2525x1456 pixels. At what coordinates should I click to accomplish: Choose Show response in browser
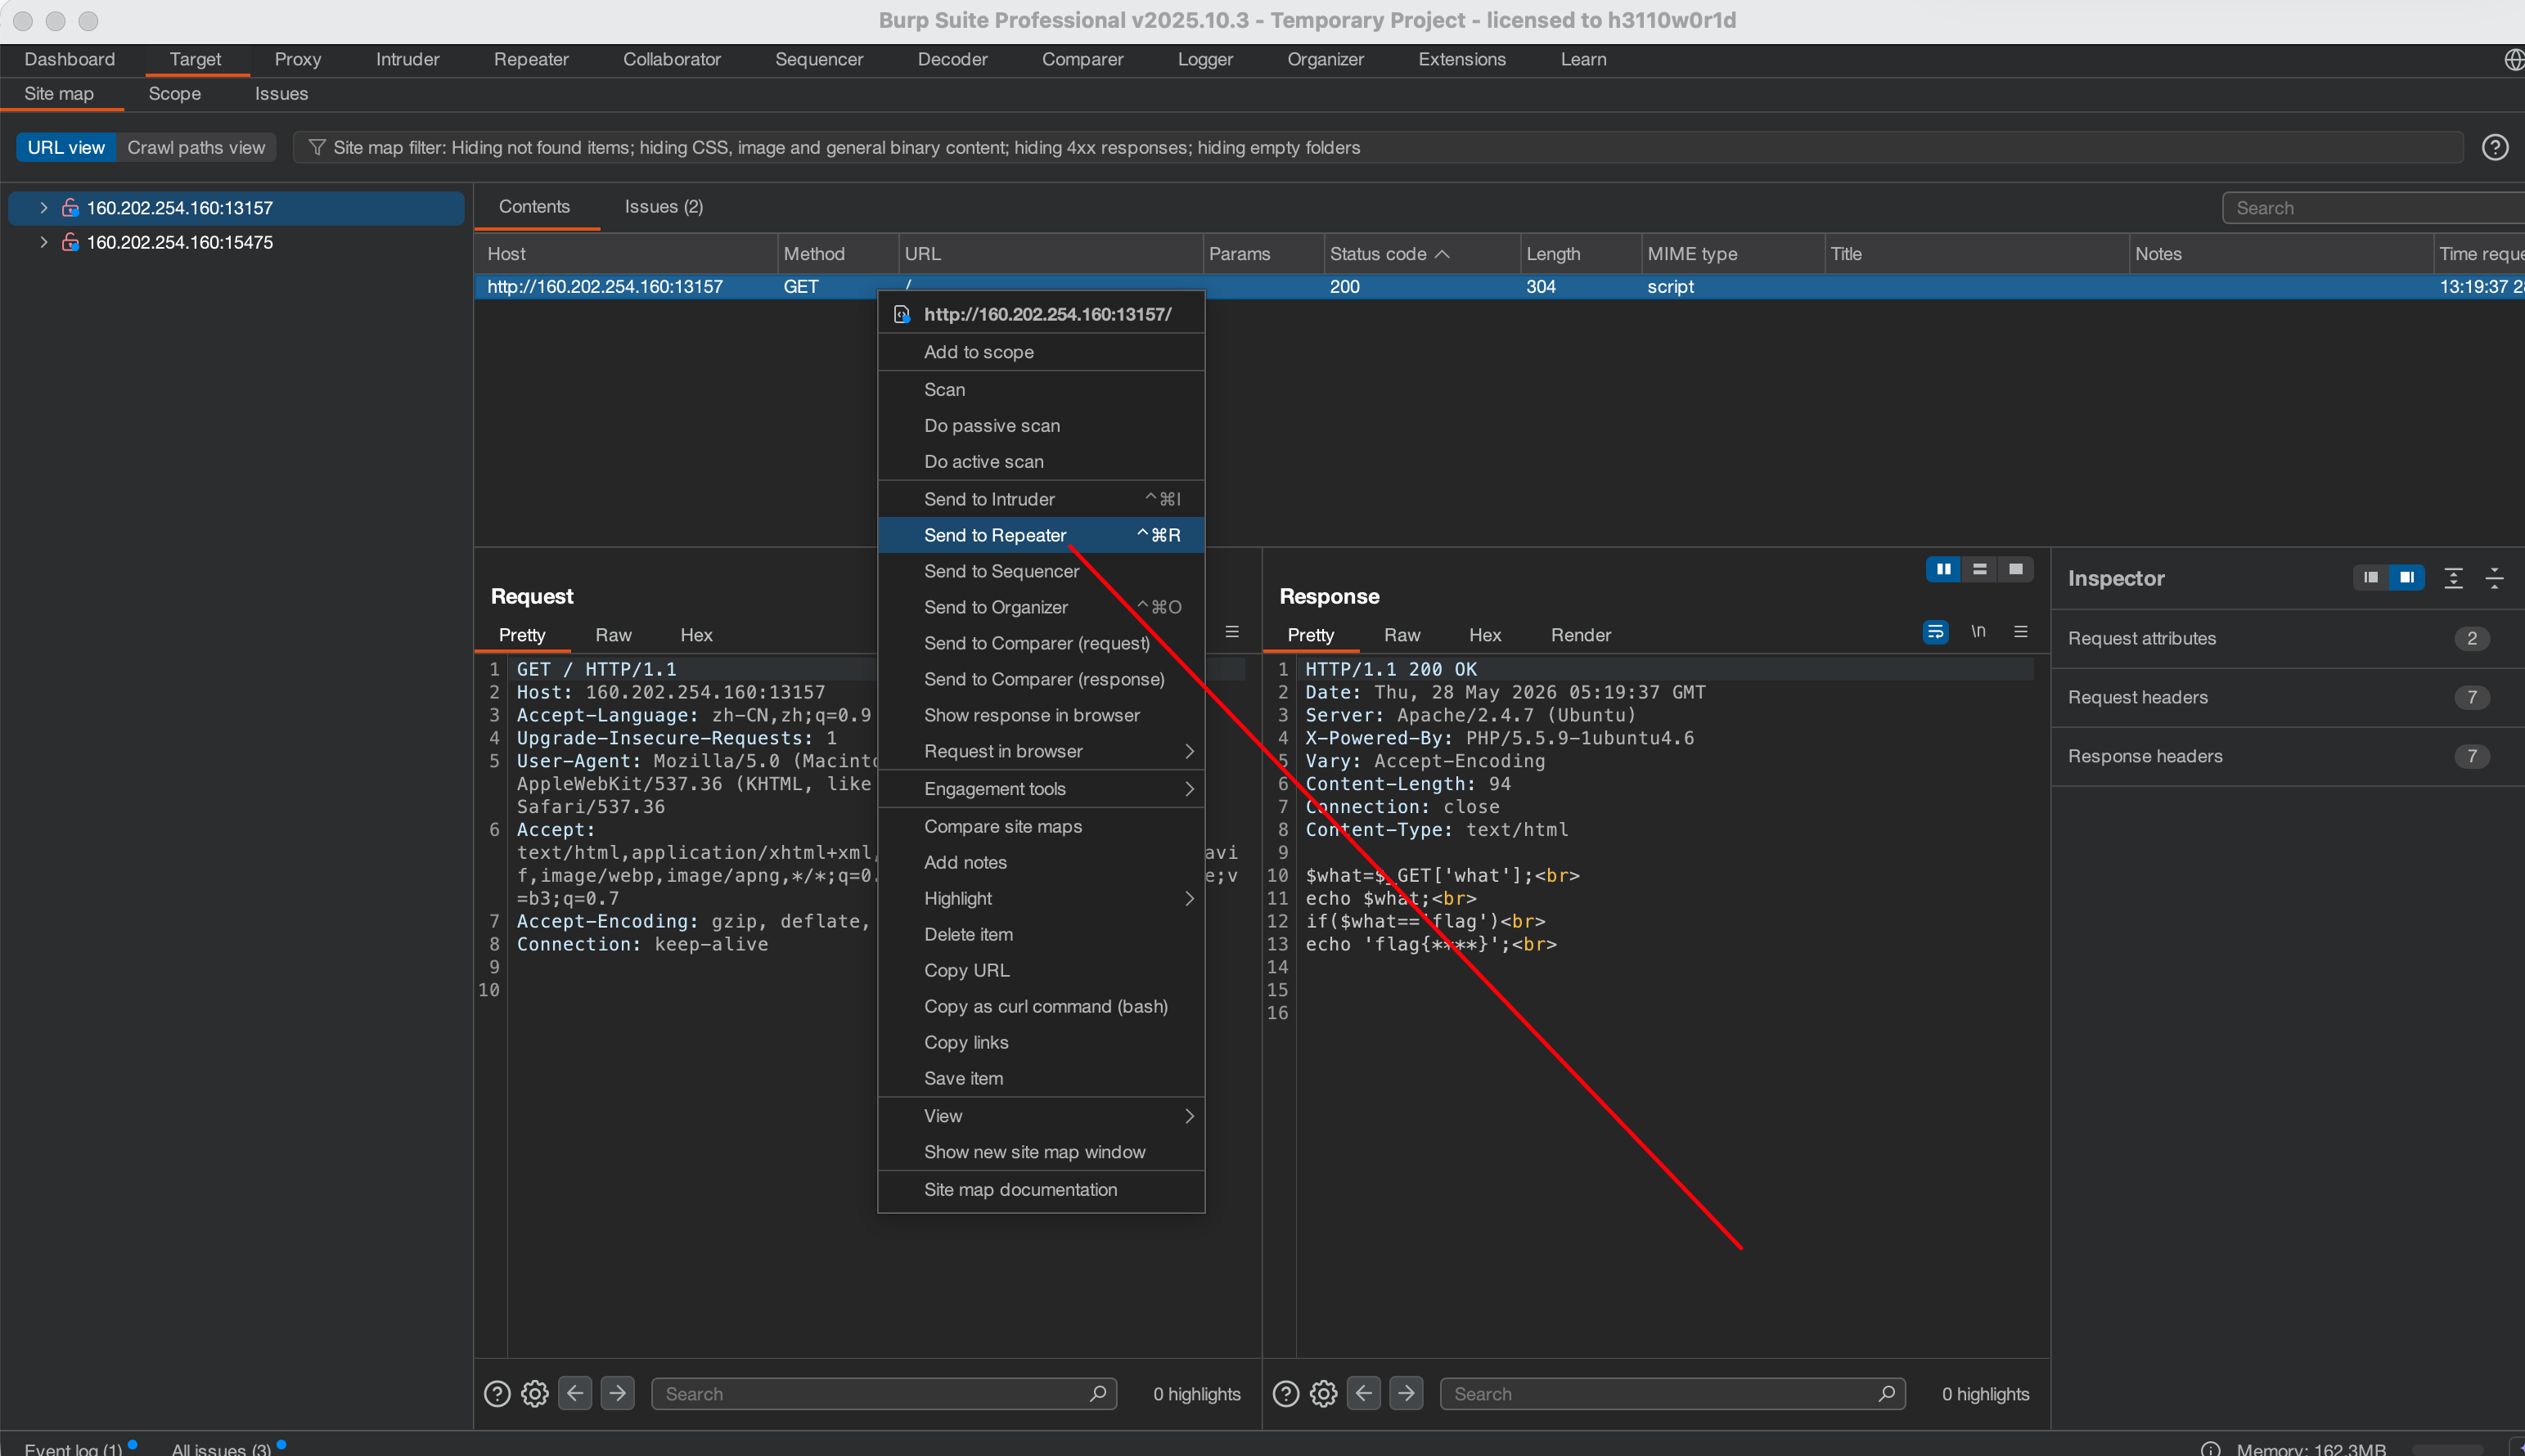pos(1041,715)
